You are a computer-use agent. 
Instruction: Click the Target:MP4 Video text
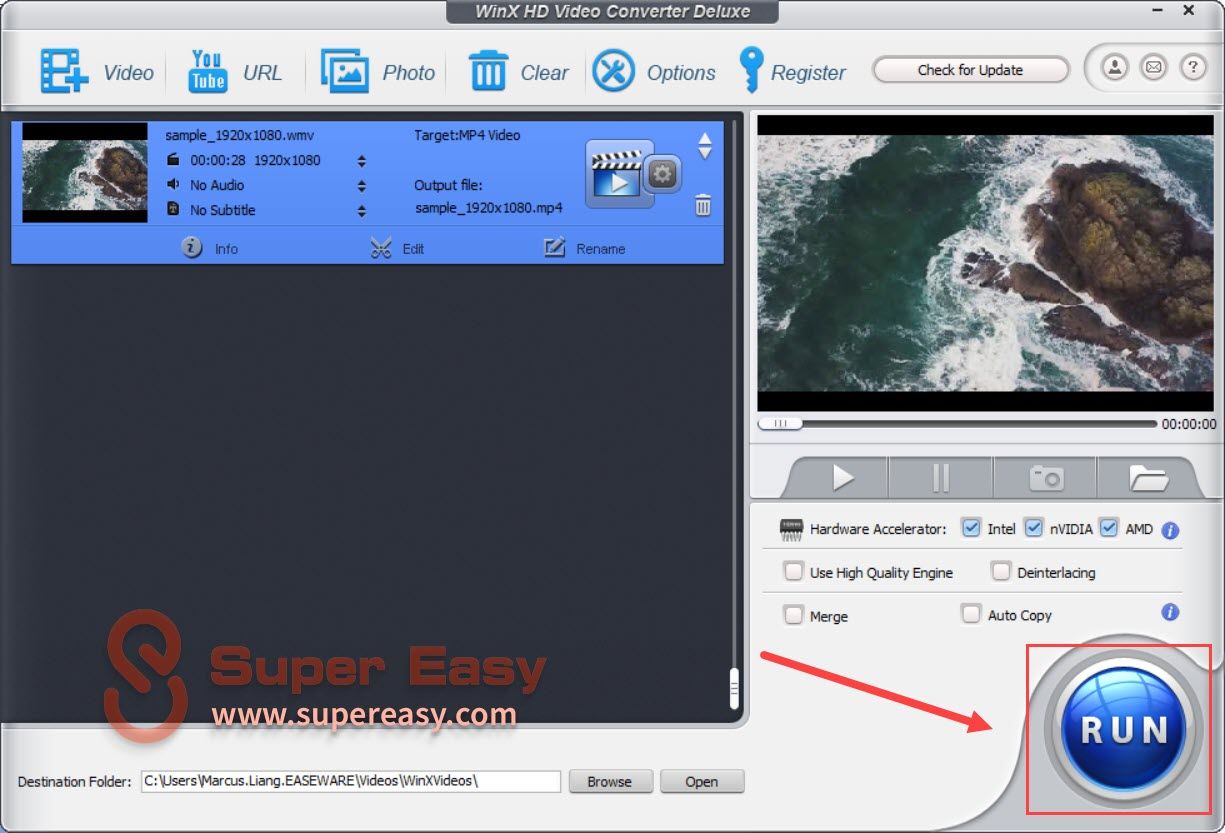(x=467, y=135)
